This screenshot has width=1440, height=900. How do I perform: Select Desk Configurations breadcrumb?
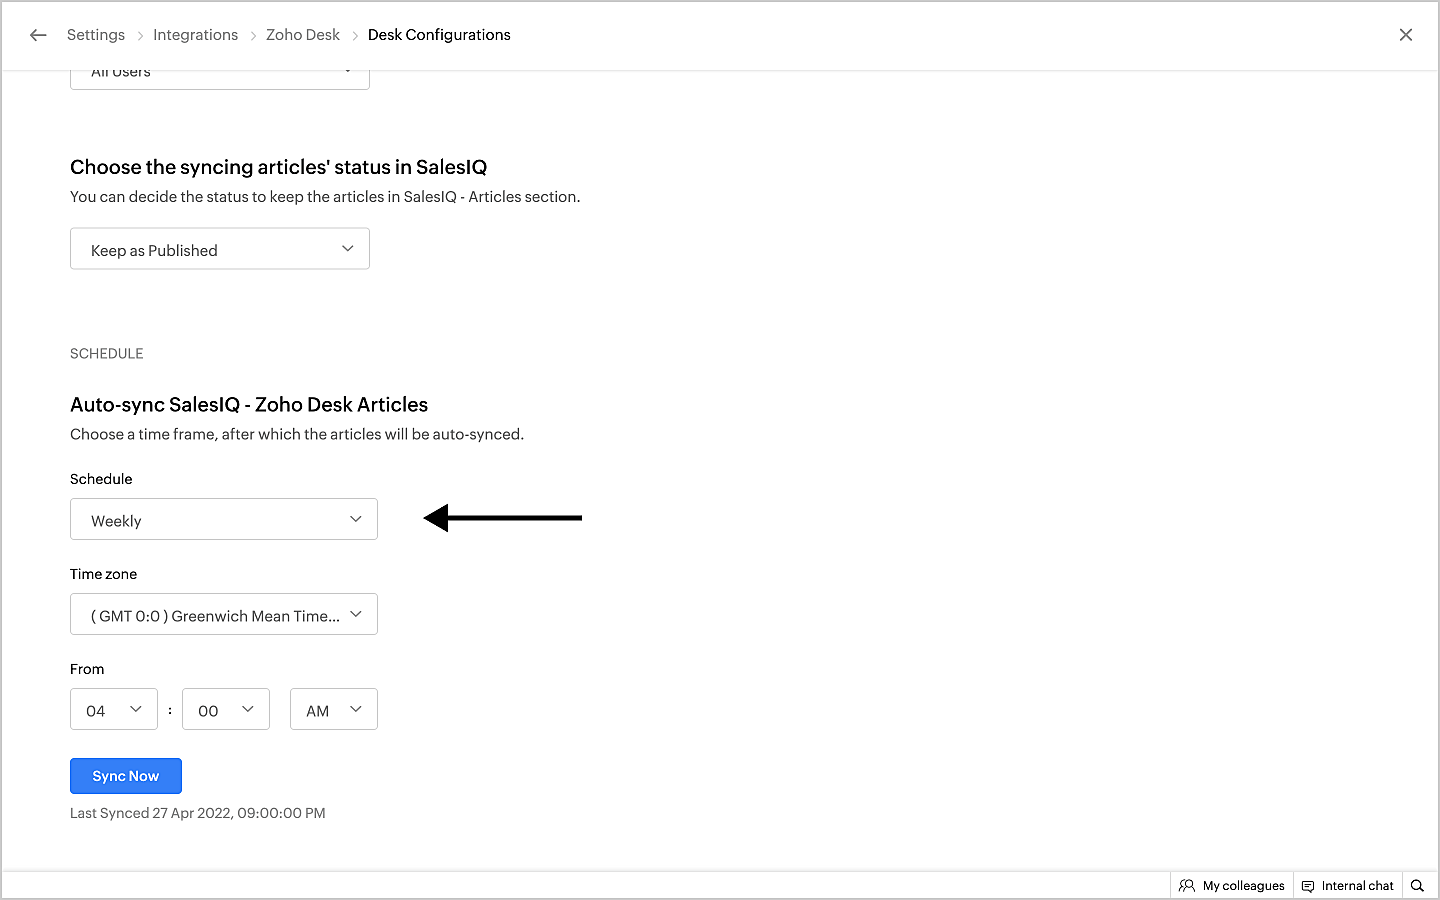coord(439,35)
